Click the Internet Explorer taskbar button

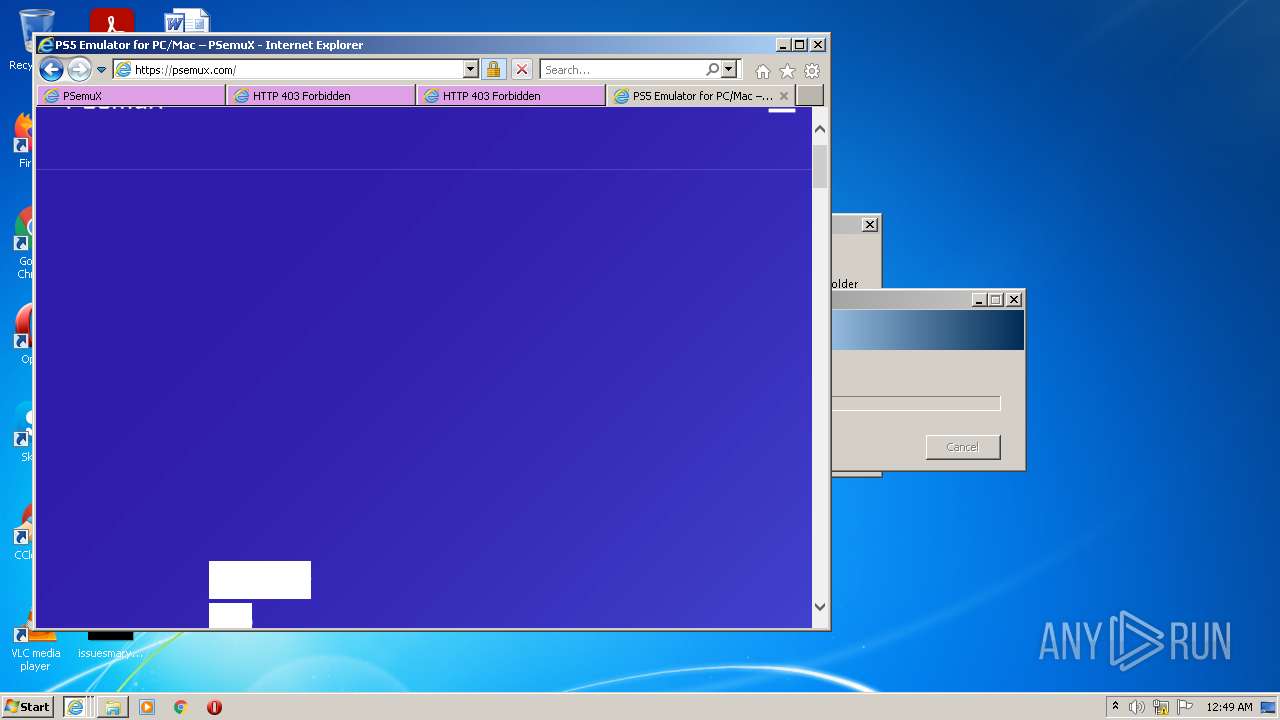[x=75, y=707]
